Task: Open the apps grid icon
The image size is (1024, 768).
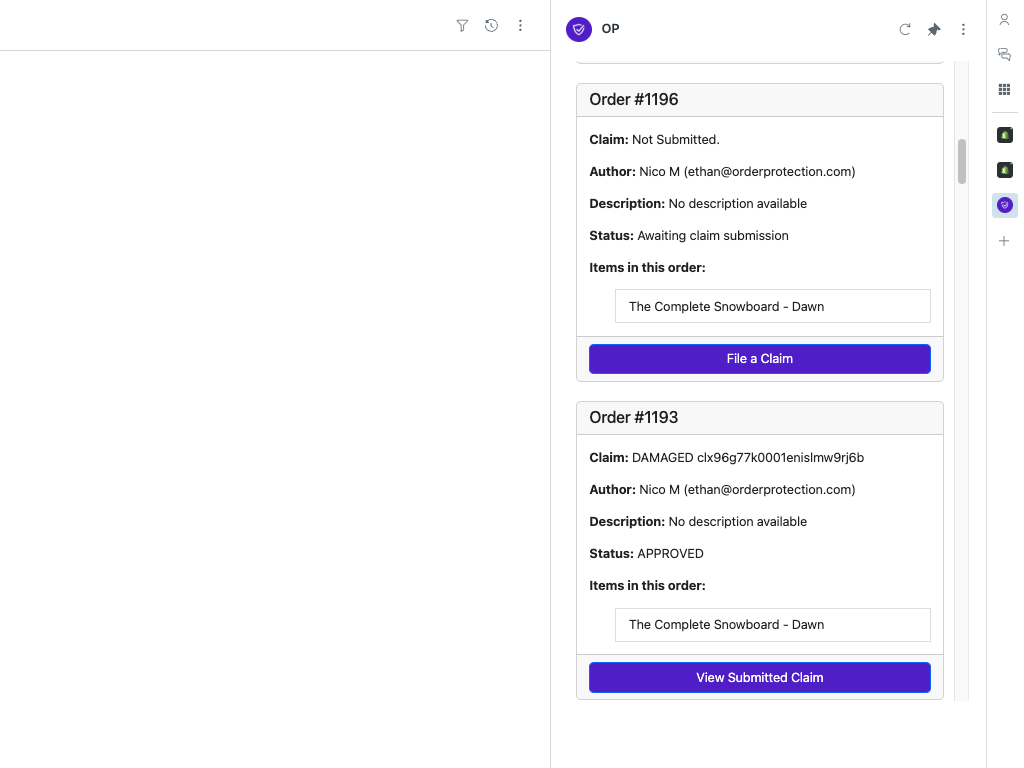Action: [x=1005, y=90]
